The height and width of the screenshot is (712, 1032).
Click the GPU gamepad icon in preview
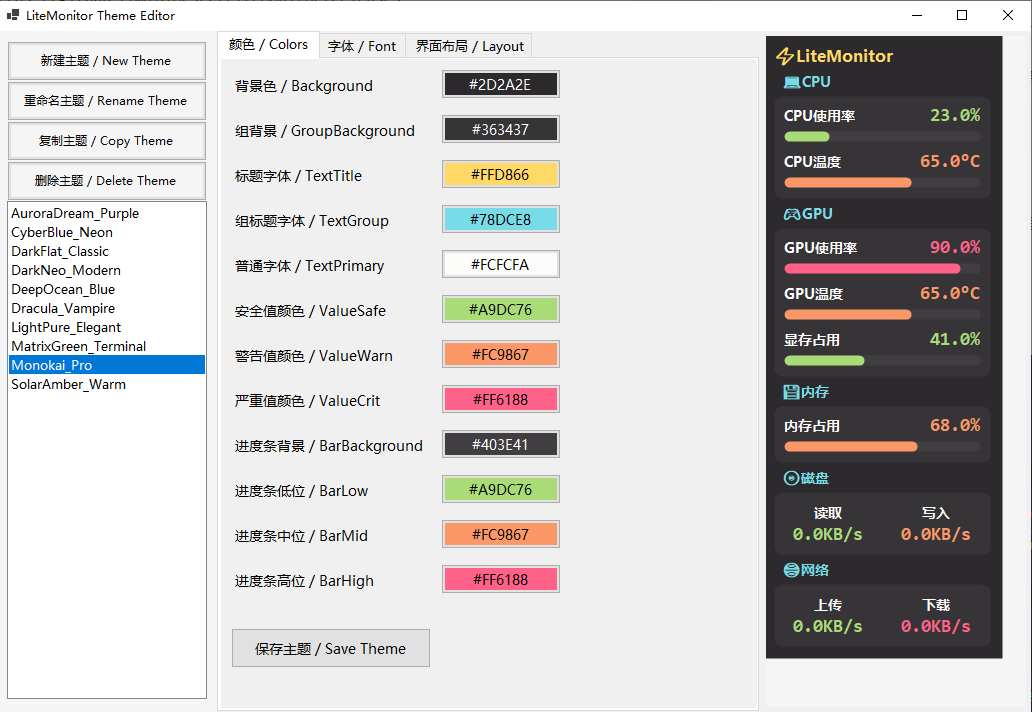point(791,214)
